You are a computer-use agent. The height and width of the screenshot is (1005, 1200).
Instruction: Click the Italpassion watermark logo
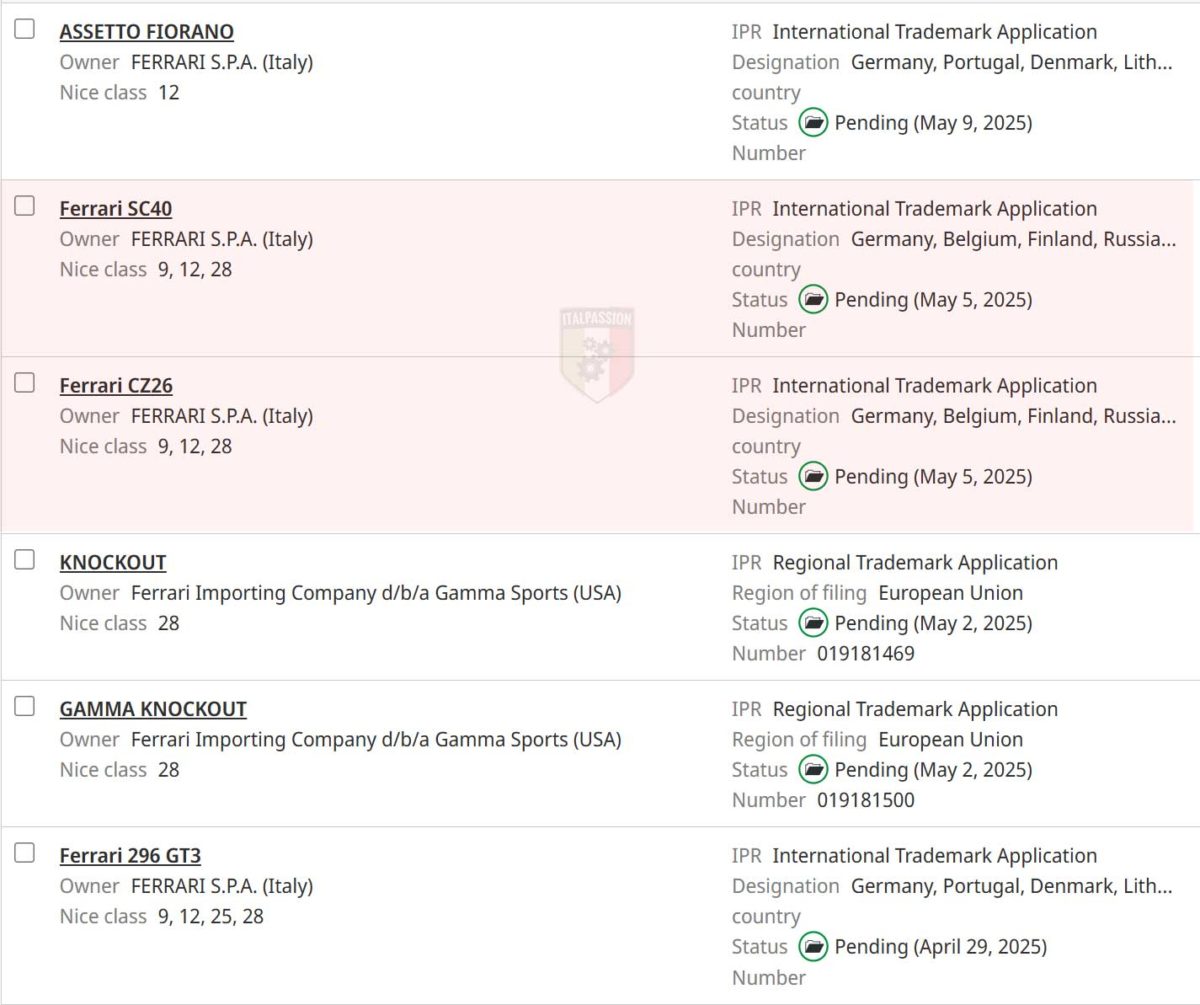[x=597, y=354]
